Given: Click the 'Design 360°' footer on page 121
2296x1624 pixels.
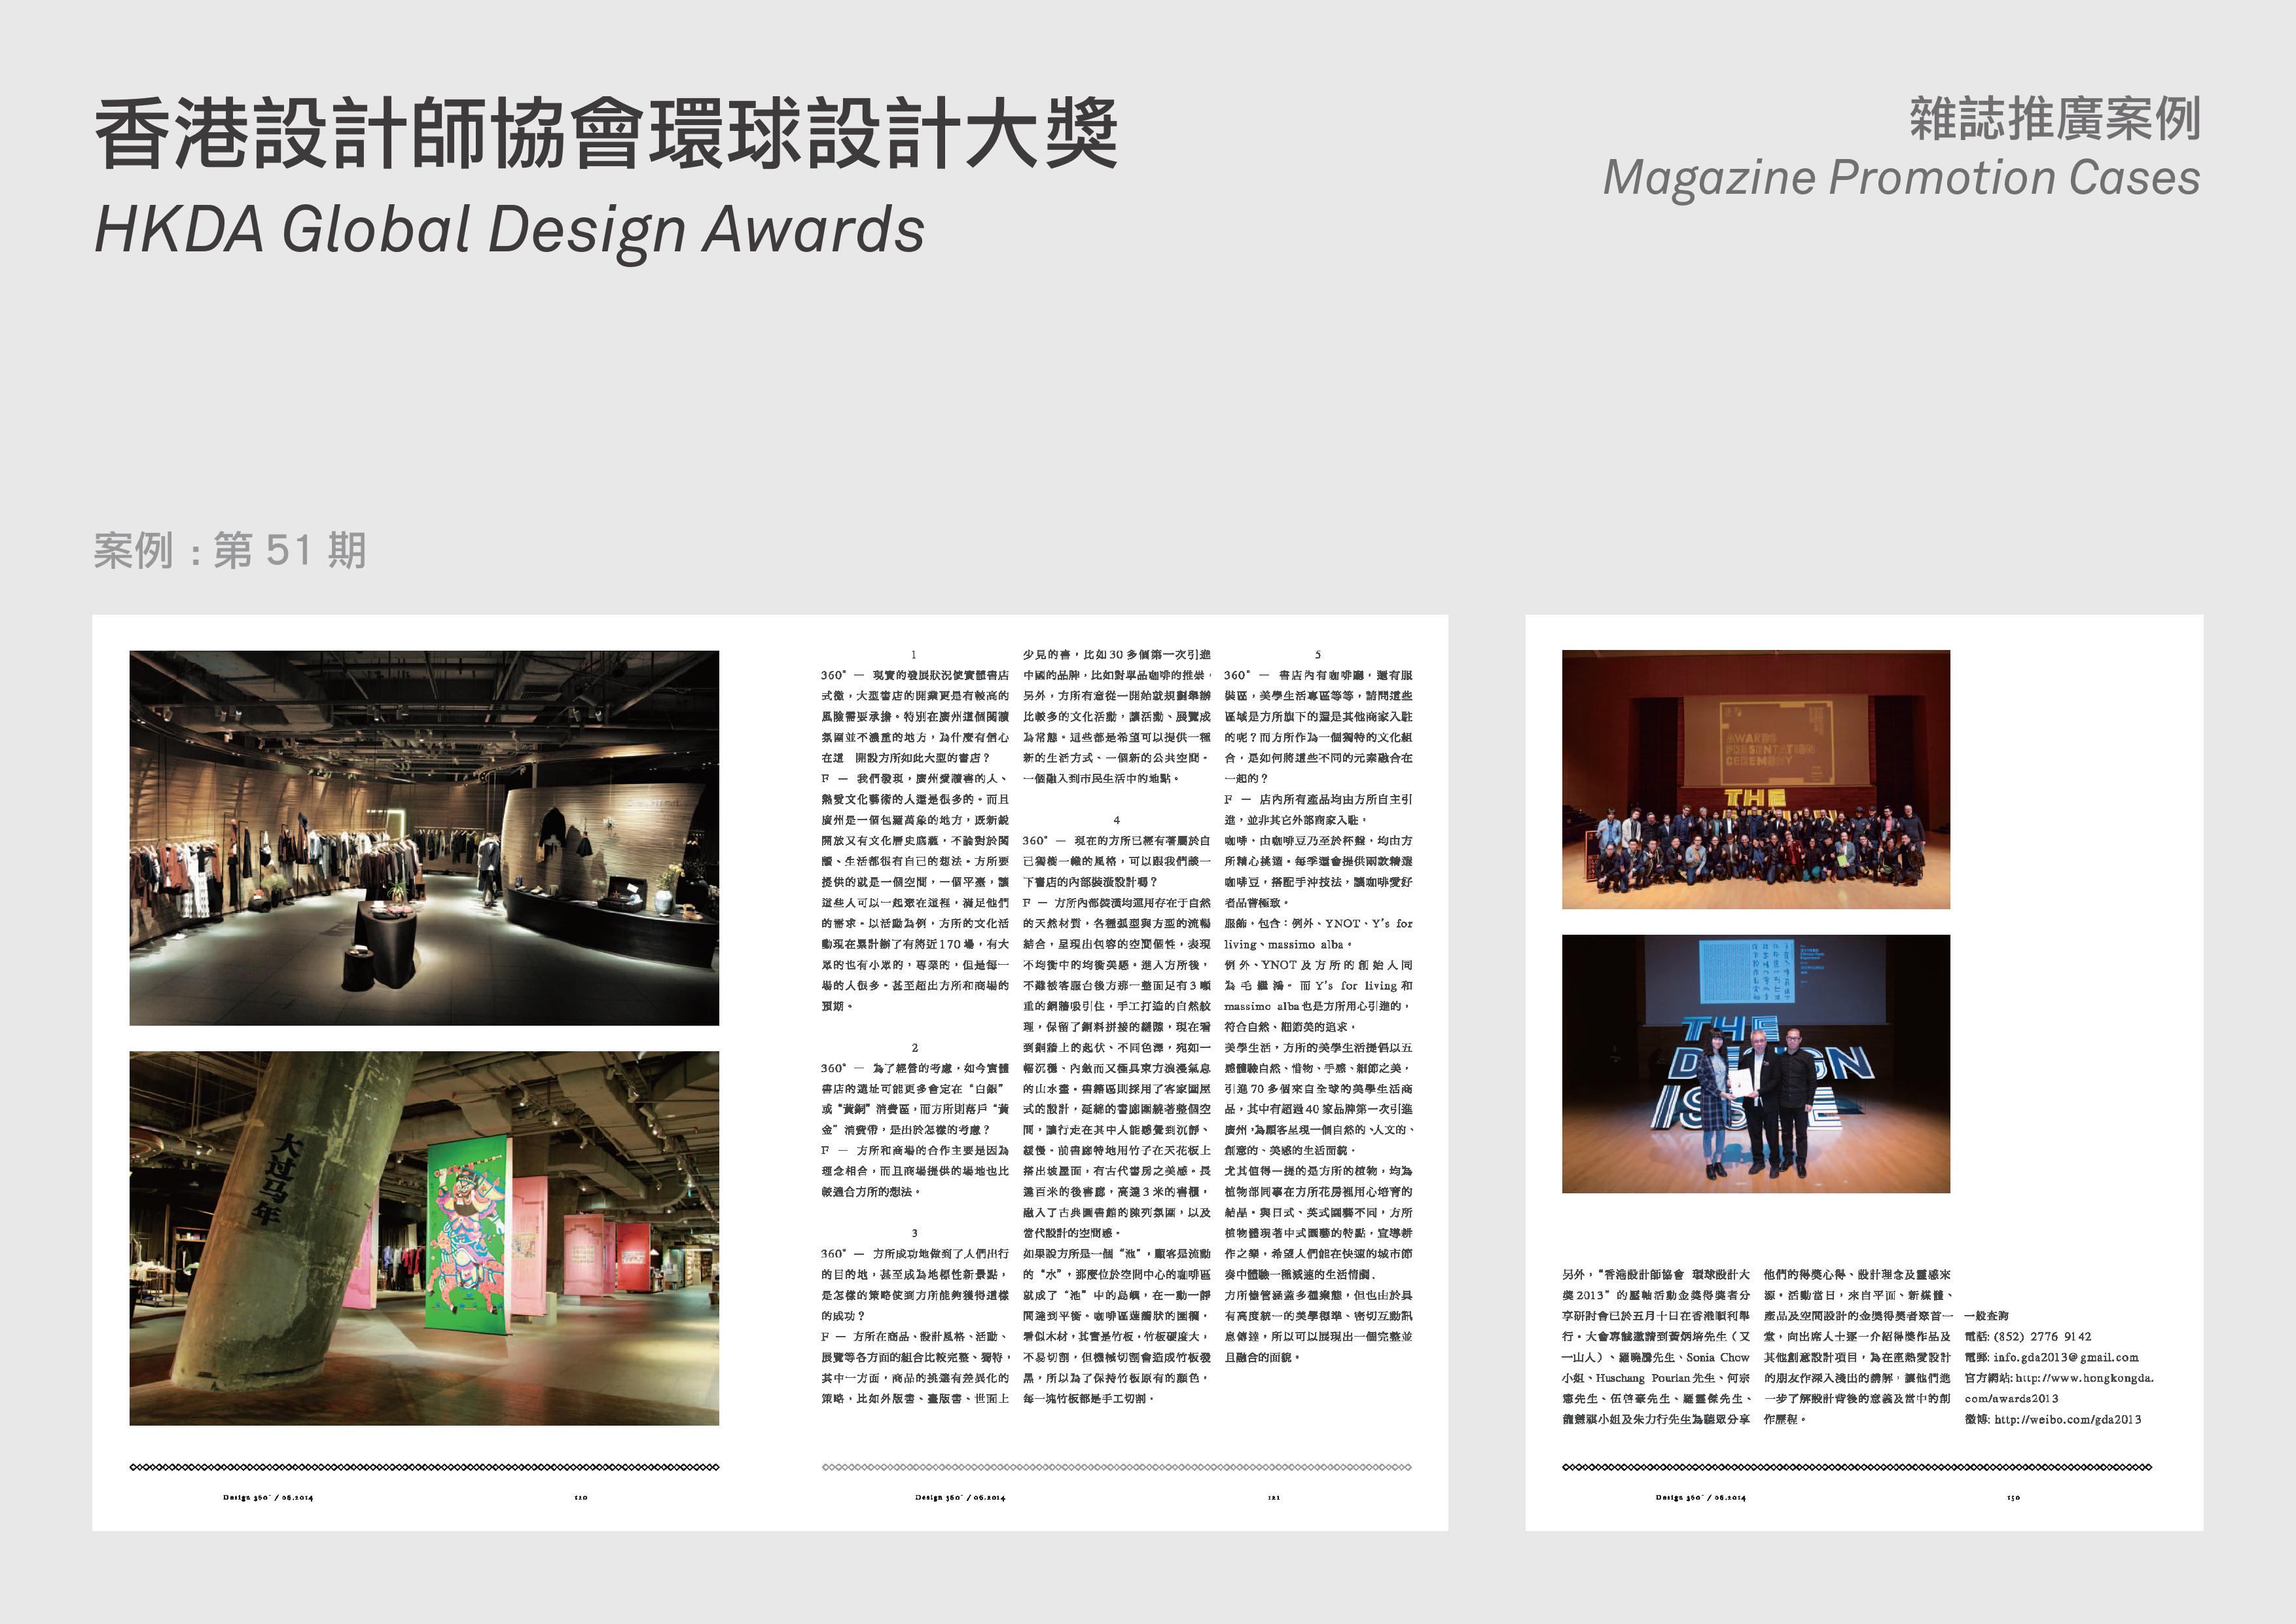Looking at the screenshot, I should [x=960, y=1498].
